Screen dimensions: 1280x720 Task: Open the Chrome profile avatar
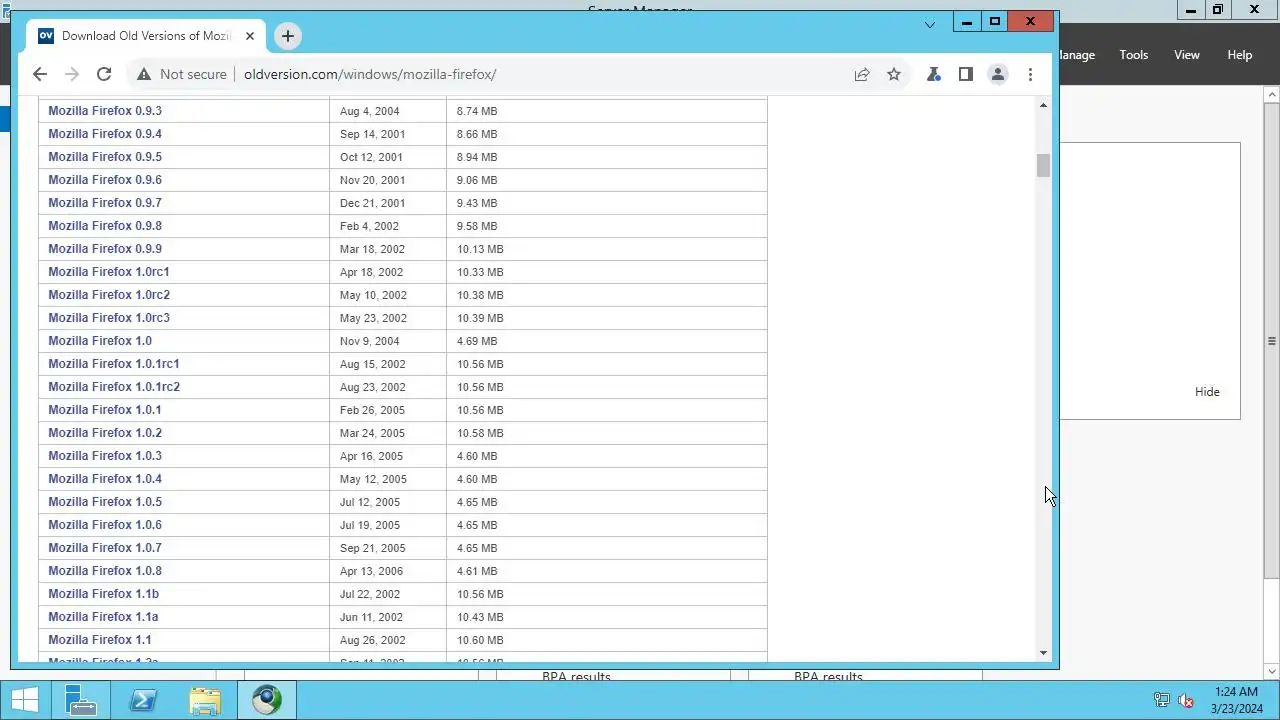pos(998,74)
